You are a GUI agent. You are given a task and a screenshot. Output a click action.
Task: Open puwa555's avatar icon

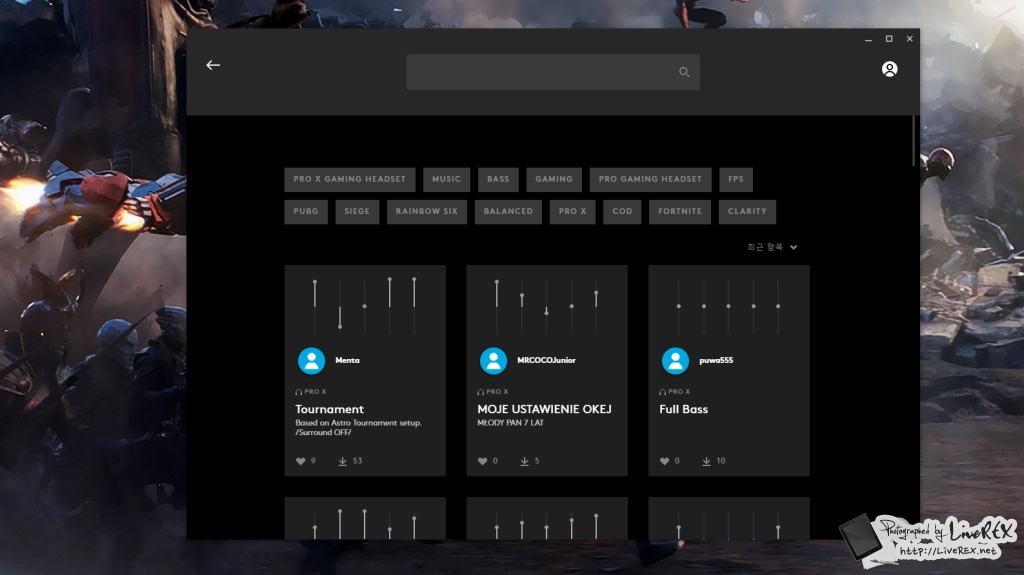click(x=675, y=361)
